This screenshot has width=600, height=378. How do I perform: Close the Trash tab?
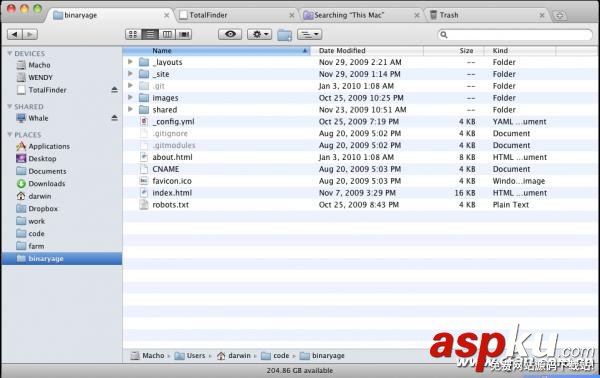[542, 15]
